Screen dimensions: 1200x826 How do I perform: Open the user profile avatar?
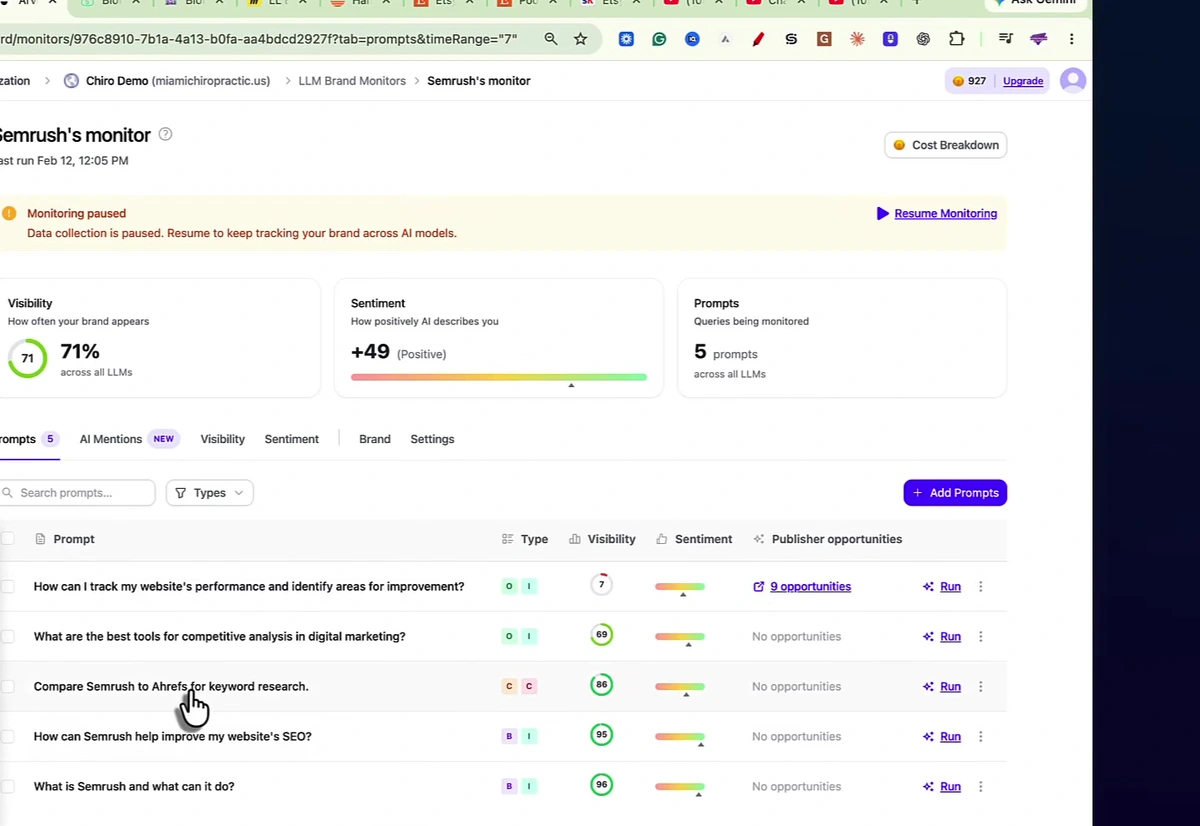pyautogui.click(x=1073, y=81)
